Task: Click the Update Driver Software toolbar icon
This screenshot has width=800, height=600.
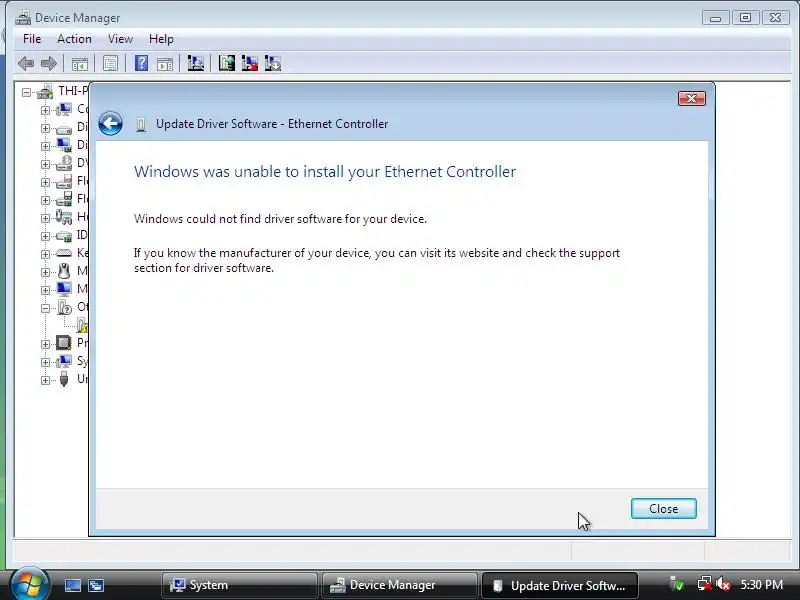Action: (227, 63)
